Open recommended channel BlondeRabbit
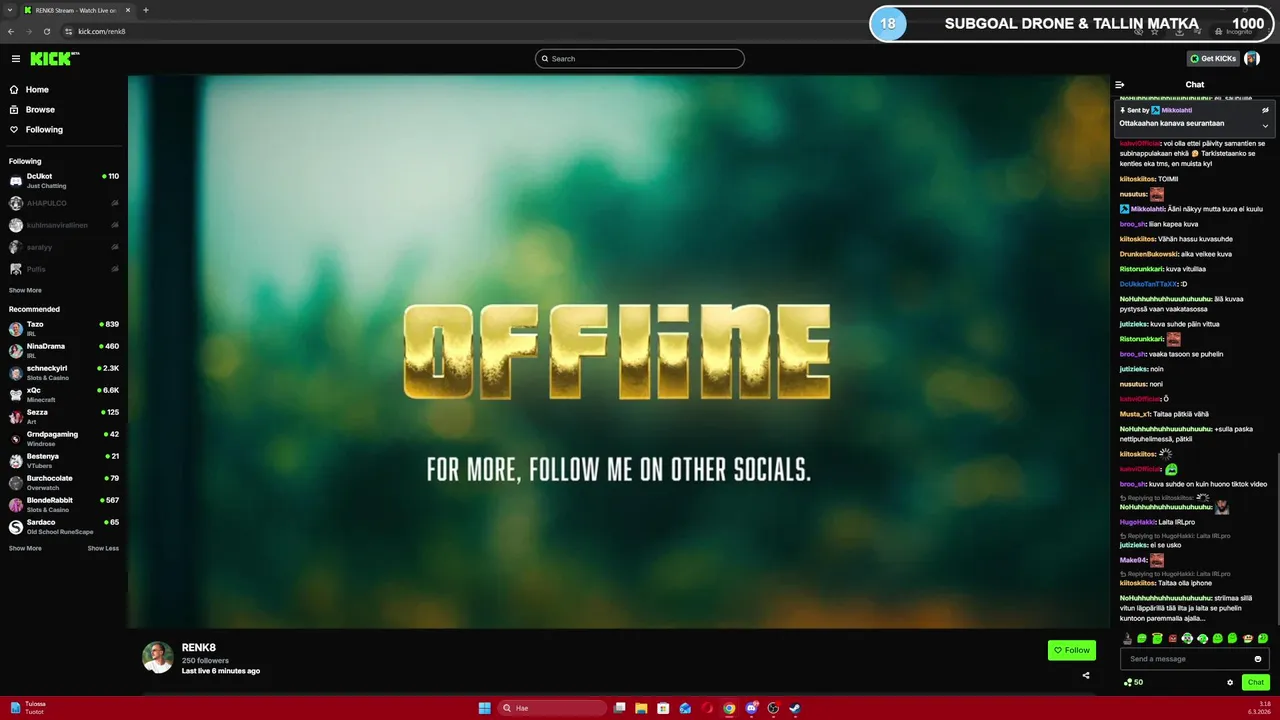This screenshot has width=1280, height=720. [64, 505]
